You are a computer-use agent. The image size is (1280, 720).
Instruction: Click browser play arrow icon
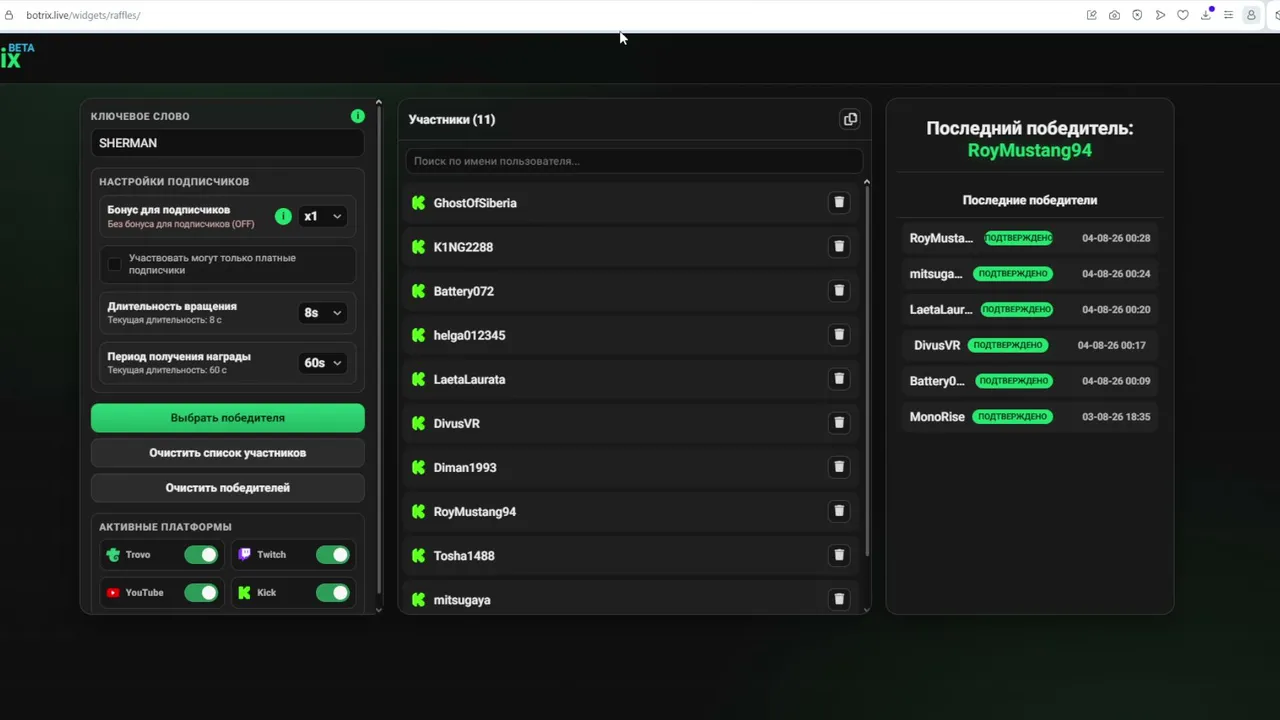1160,15
